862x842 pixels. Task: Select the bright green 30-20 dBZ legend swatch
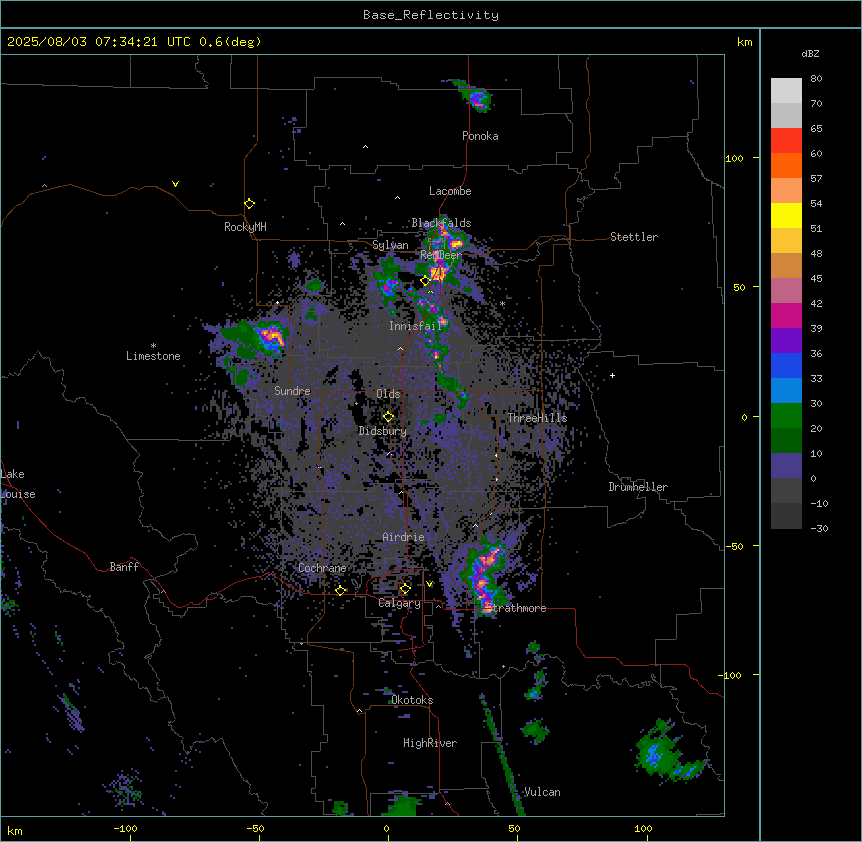pos(786,416)
